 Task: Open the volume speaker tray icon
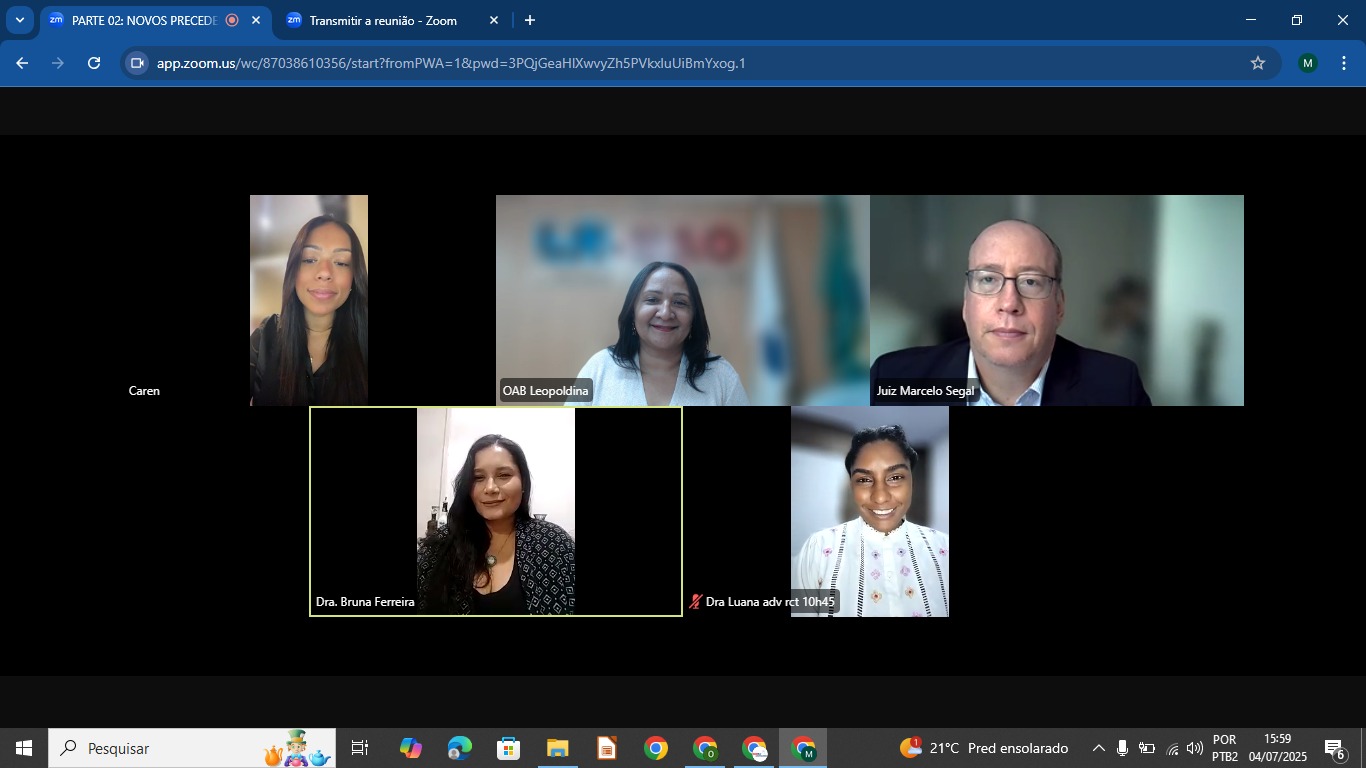click(1195, 748)
